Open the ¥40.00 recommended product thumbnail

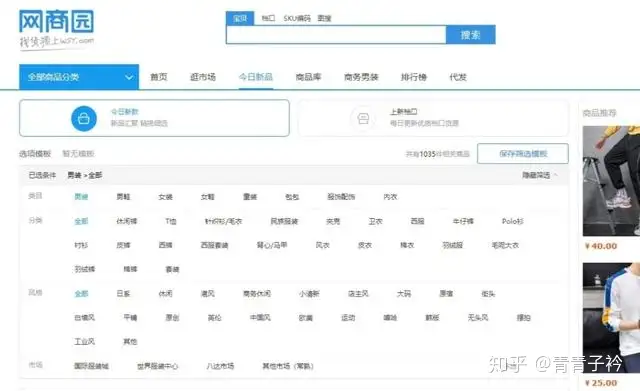[611, 181]
